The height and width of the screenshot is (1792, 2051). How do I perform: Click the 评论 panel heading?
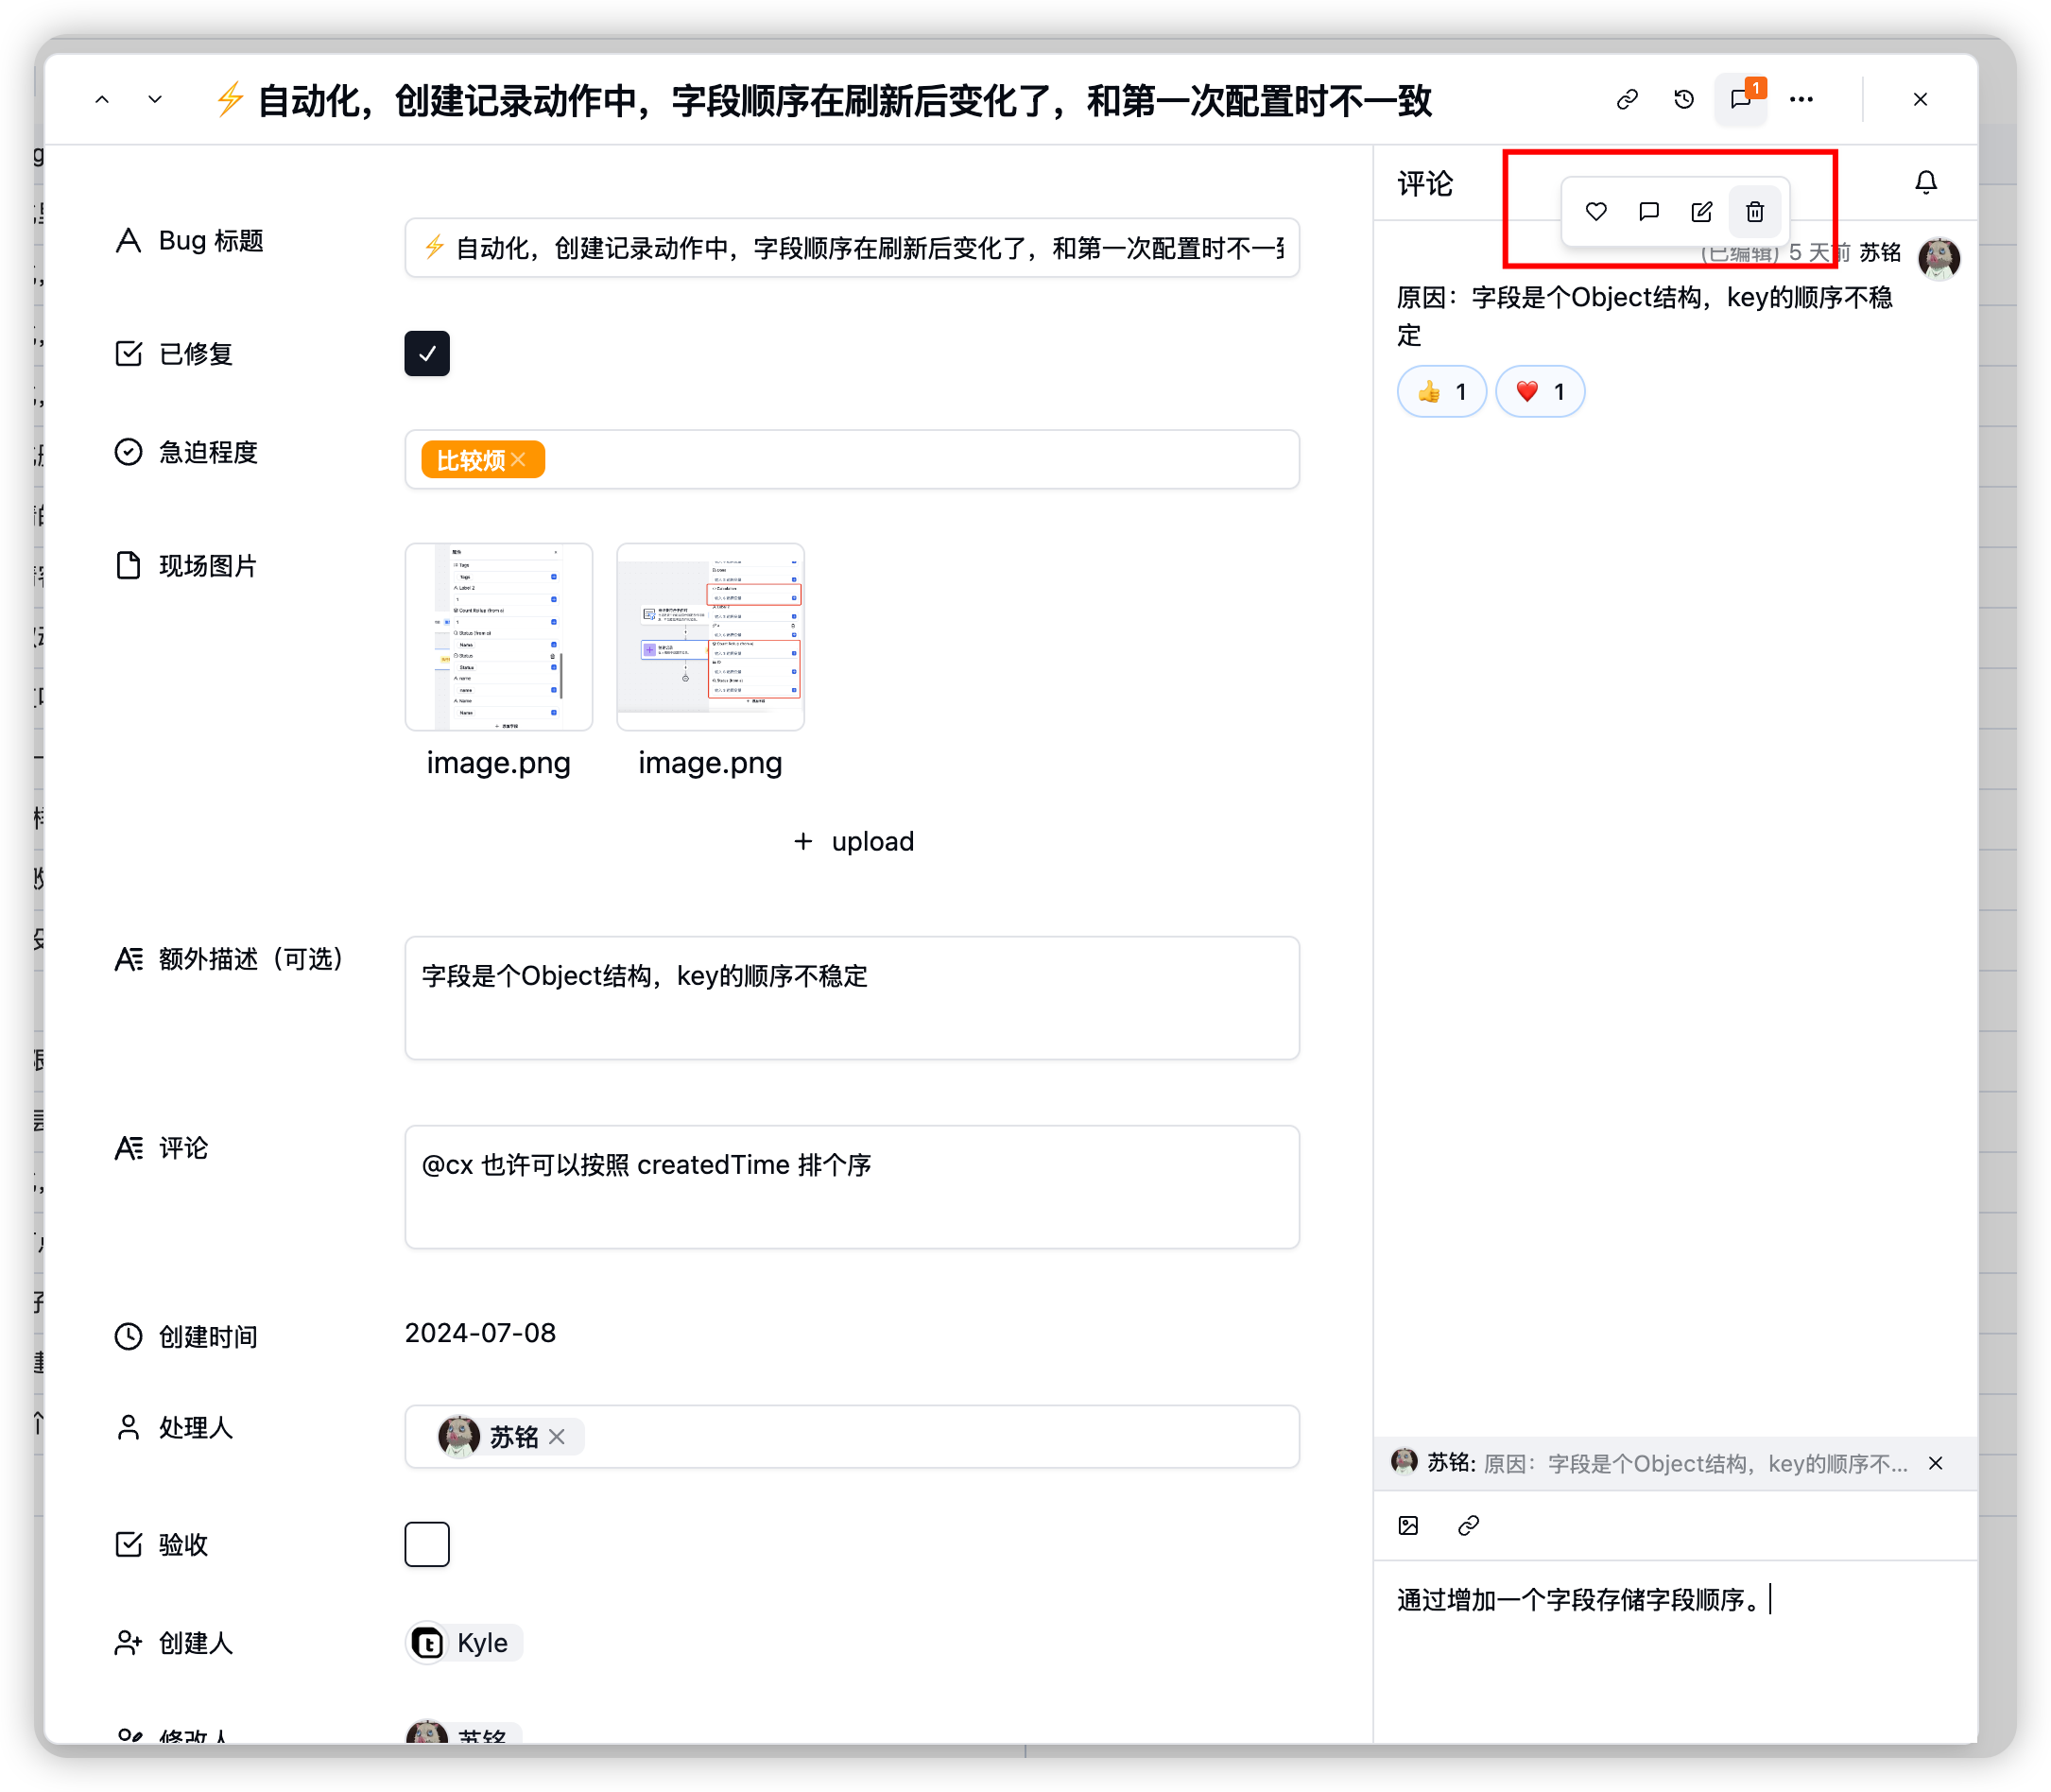(1425, 183)
